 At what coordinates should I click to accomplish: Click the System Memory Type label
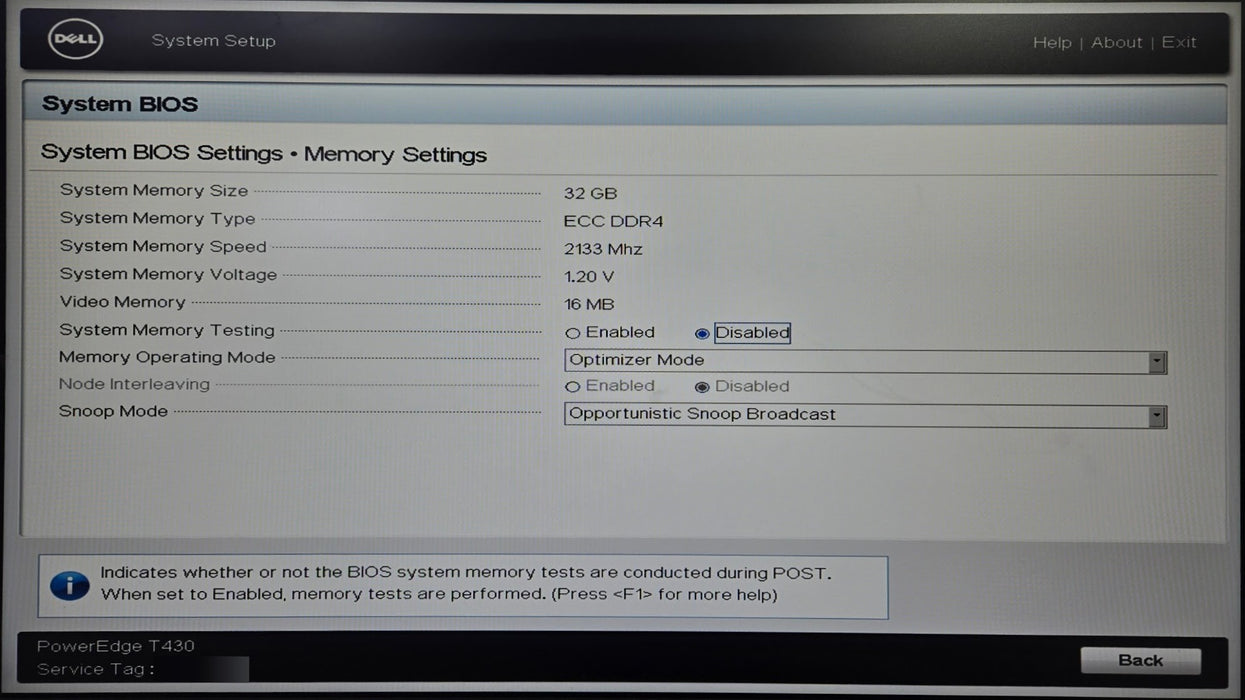tap(157, 218)
